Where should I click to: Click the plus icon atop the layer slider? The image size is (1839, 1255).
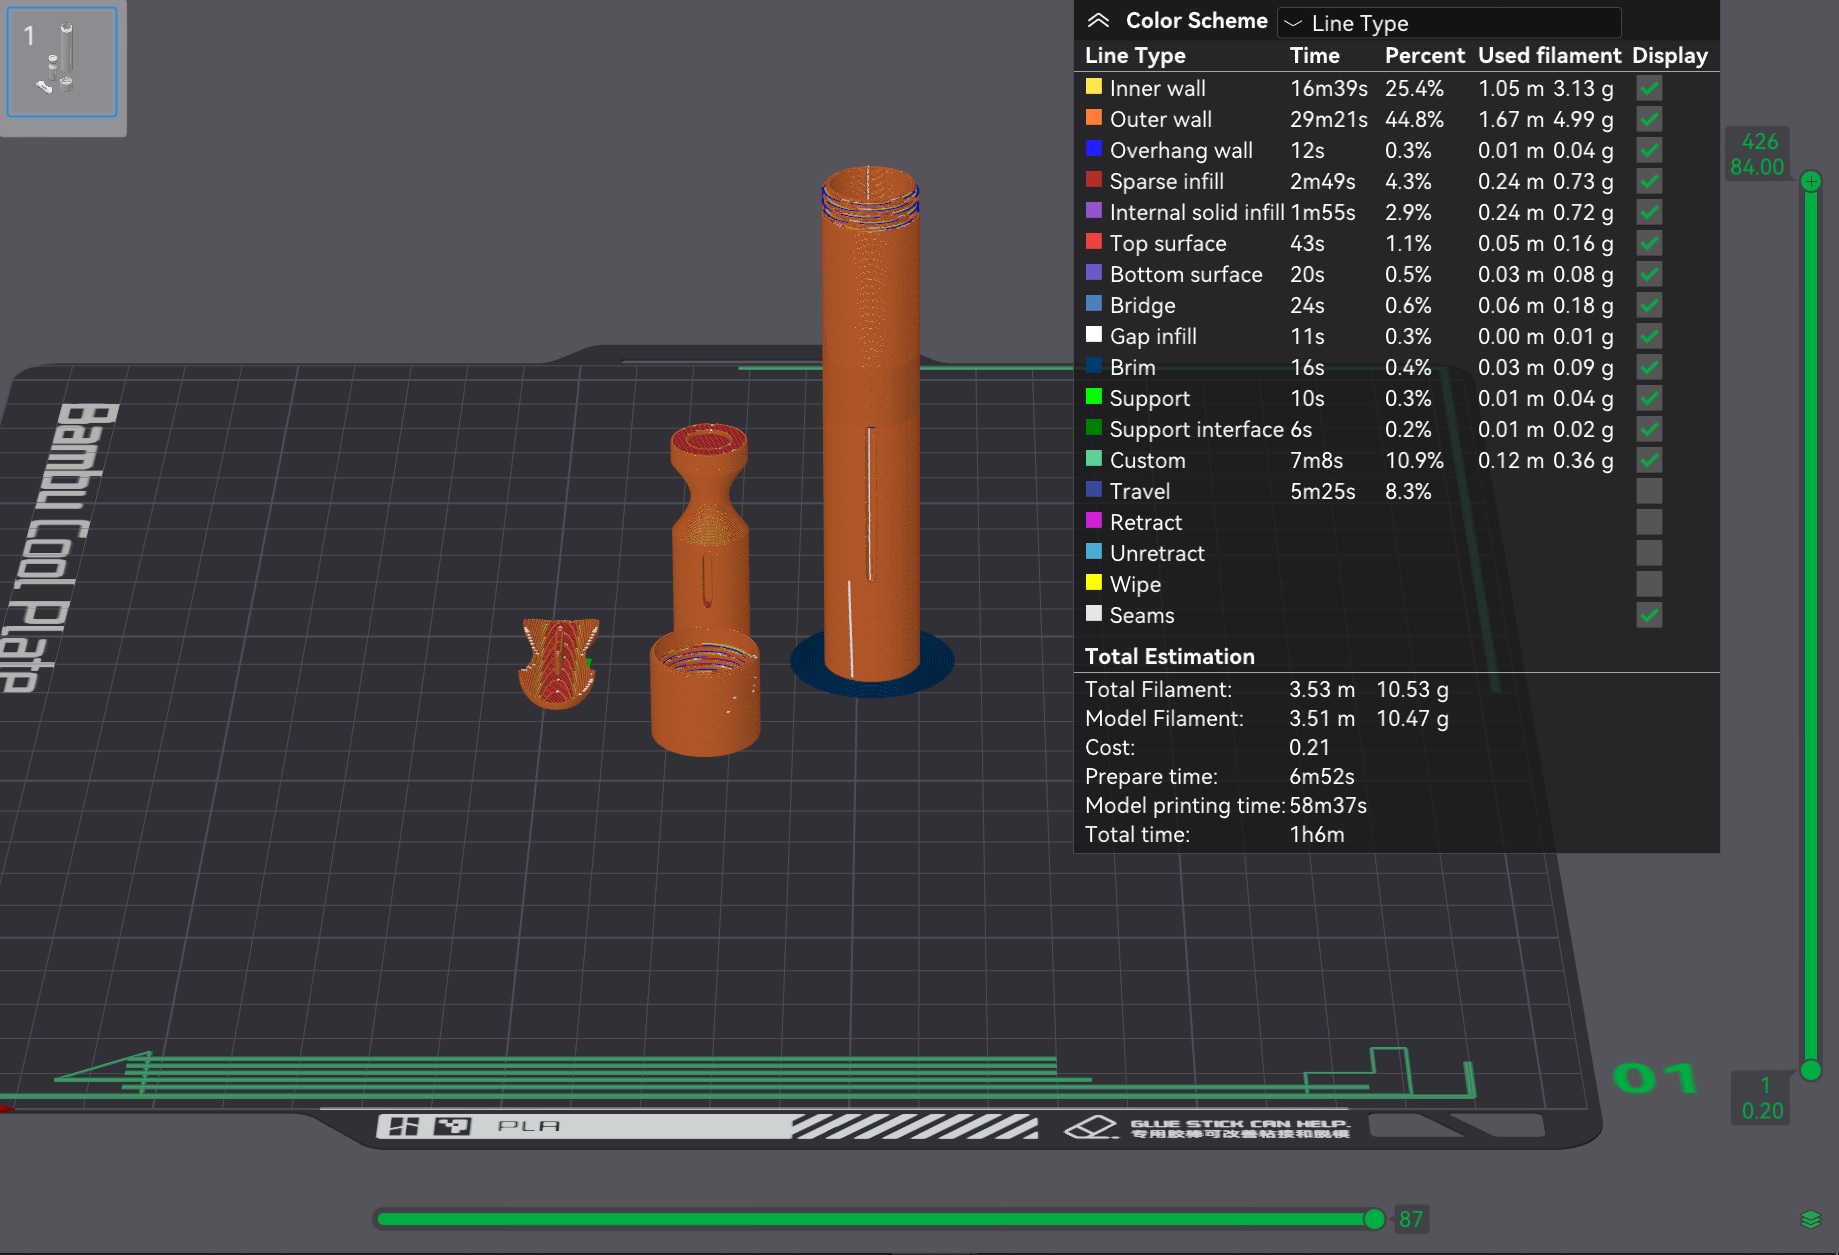click(x=1811, y=181)
